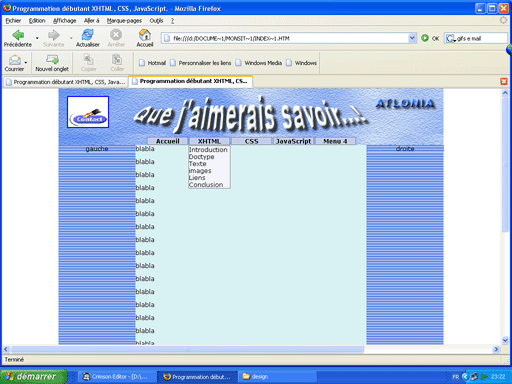Click the JavaScript navigation button
The image size is (512, 384).
click(294, 141)
